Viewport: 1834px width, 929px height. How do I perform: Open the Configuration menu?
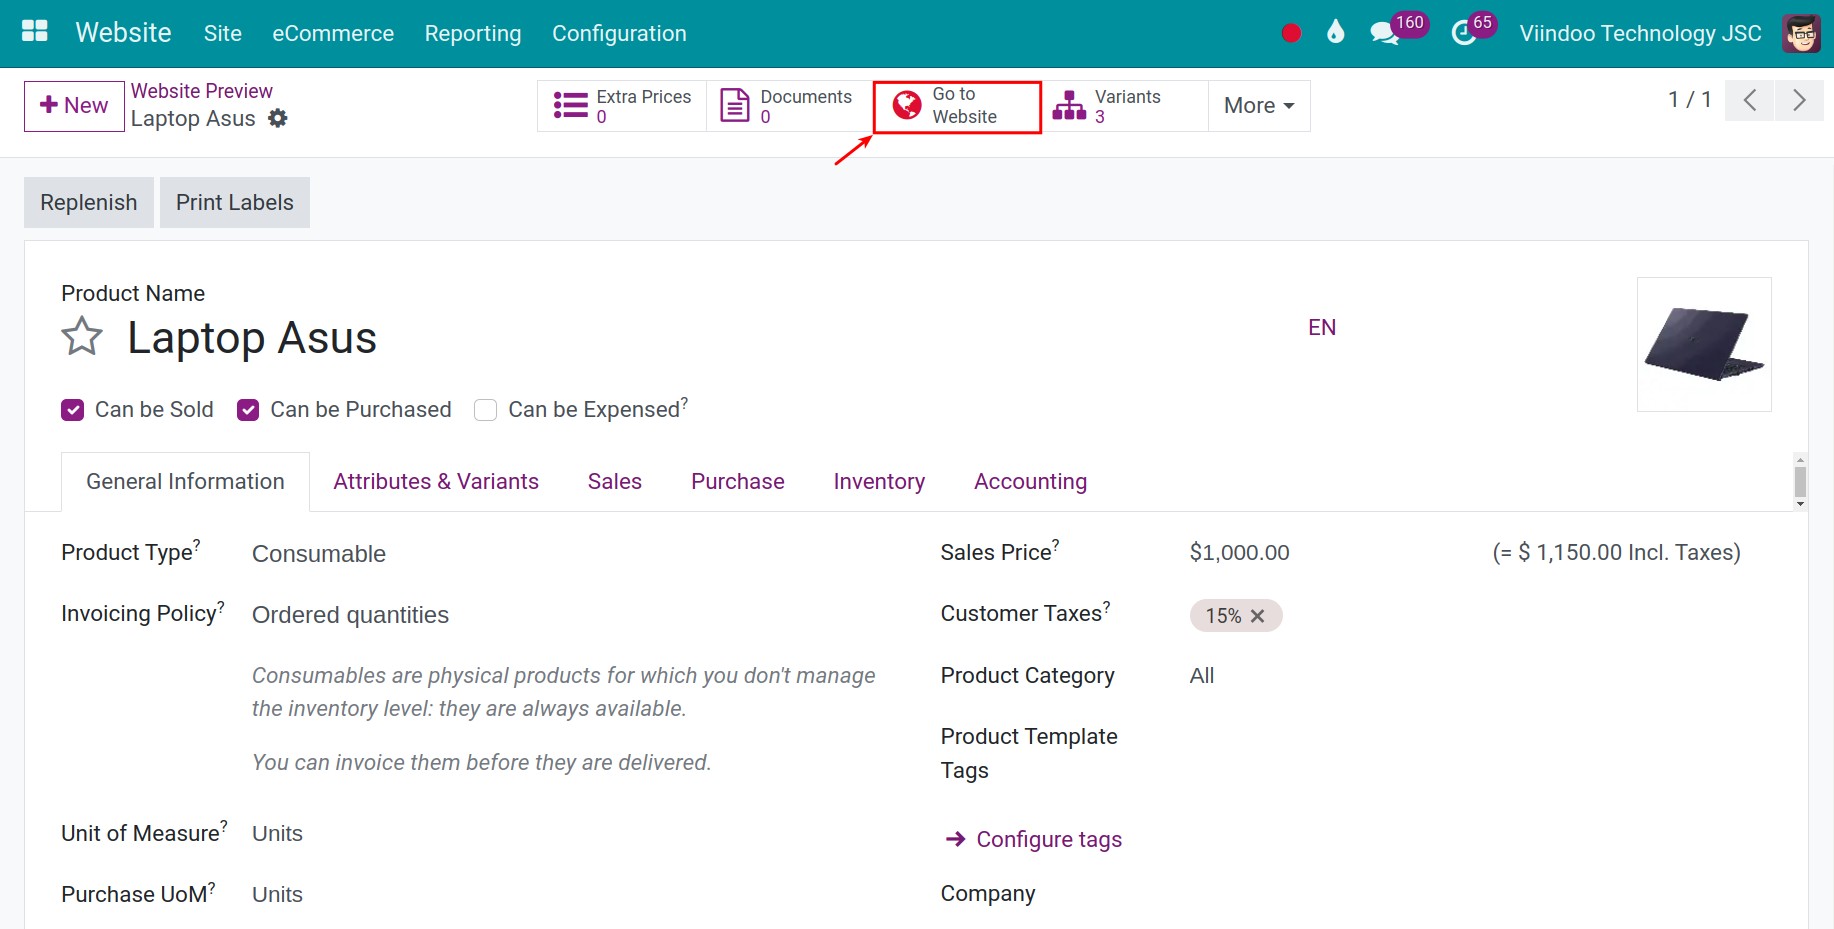[x=619, y=33]
